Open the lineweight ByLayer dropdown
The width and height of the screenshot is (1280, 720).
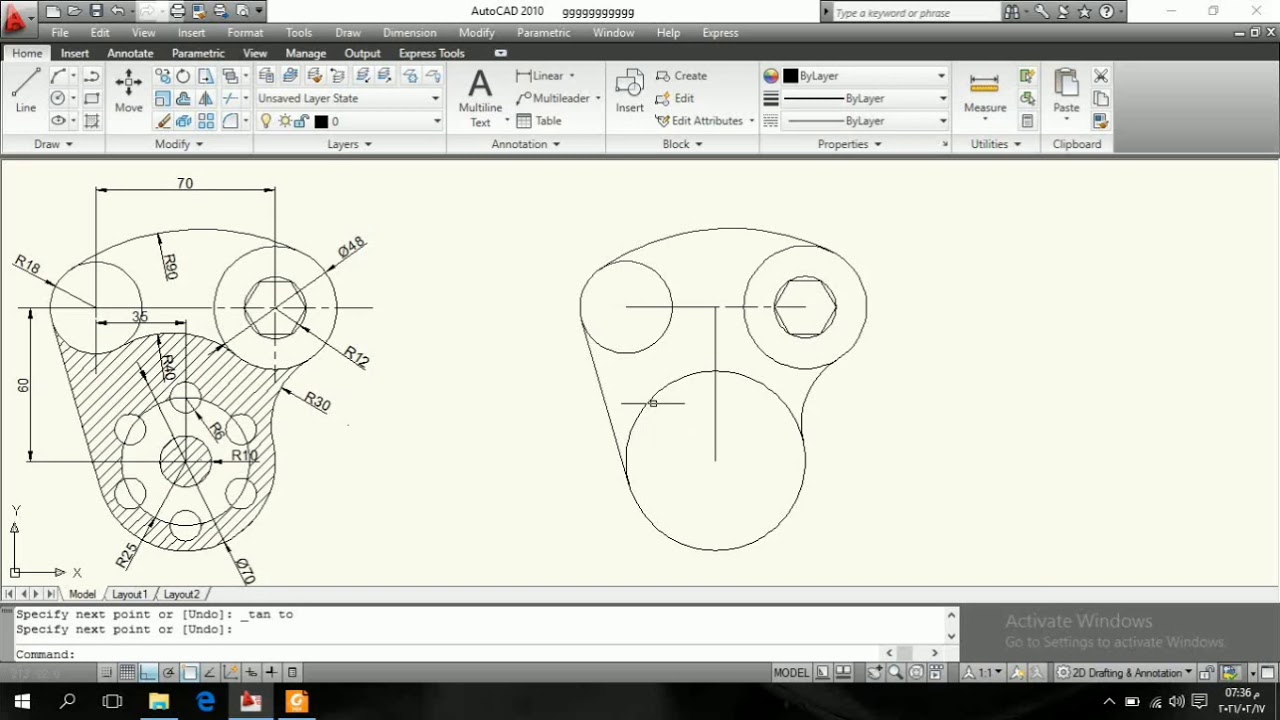[864, 98]
